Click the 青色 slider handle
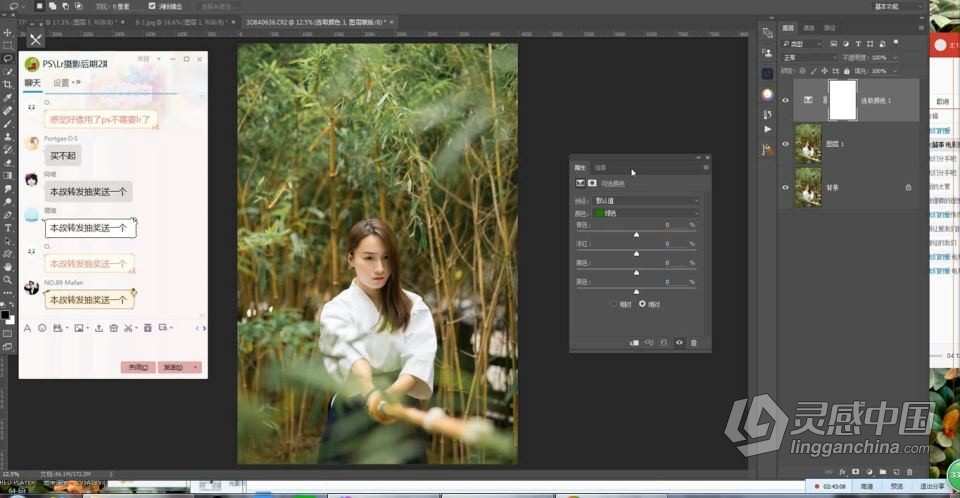 636,234
